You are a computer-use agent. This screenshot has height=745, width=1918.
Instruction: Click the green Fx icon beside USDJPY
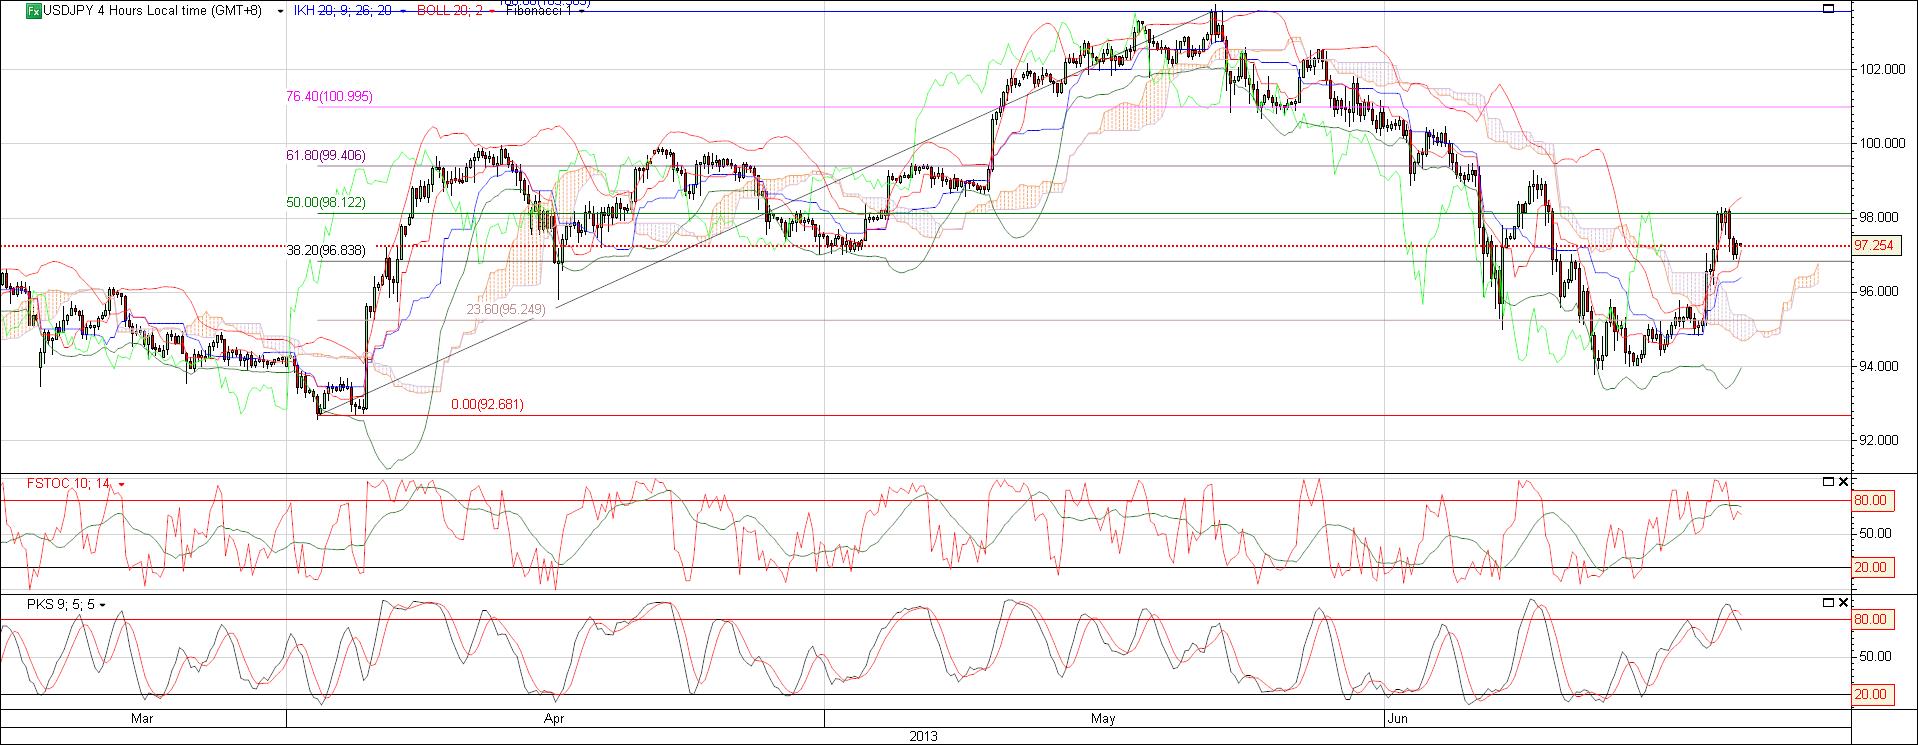coord(33,11)
